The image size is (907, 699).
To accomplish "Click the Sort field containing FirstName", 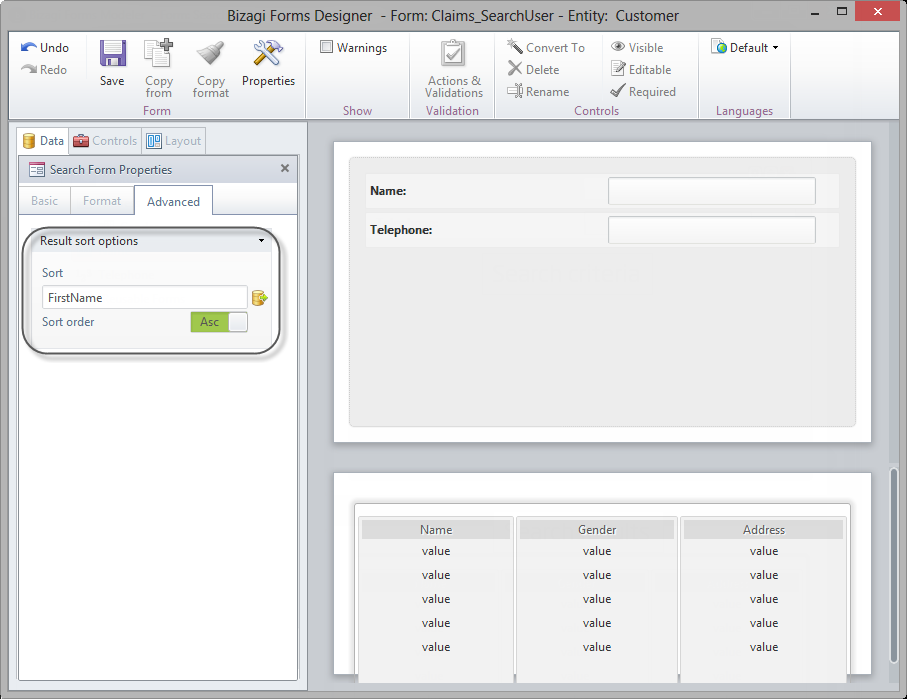I will click(x=145, y=297).
